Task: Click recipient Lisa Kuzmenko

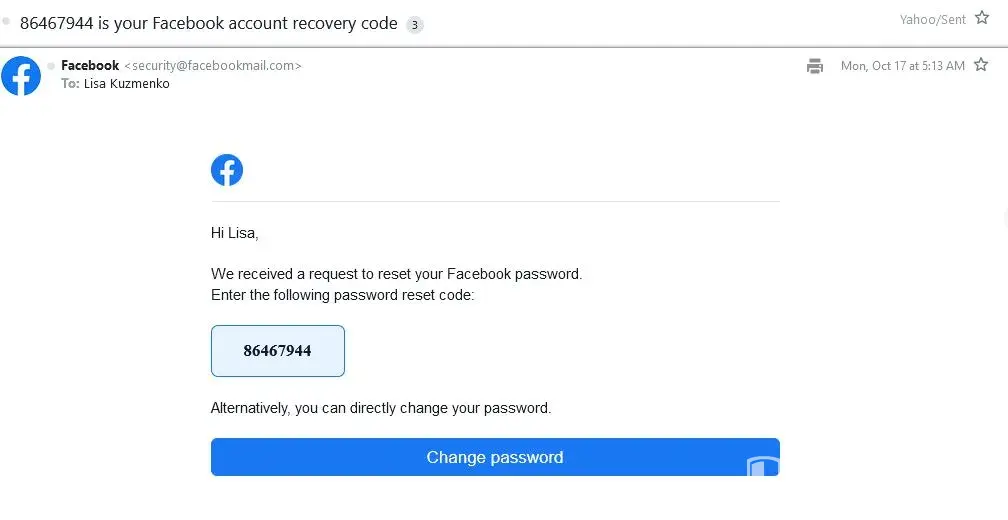Action: [x=127, y=84]
